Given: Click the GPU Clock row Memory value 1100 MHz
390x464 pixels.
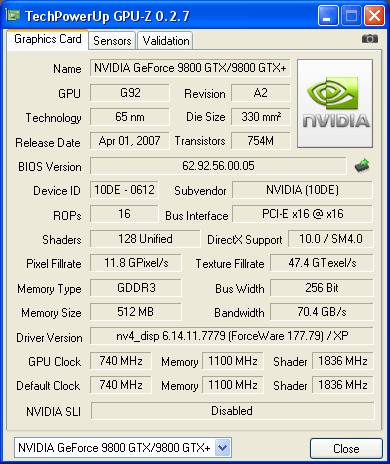Looking at the screenshot, I should click(x=233, y=361).
